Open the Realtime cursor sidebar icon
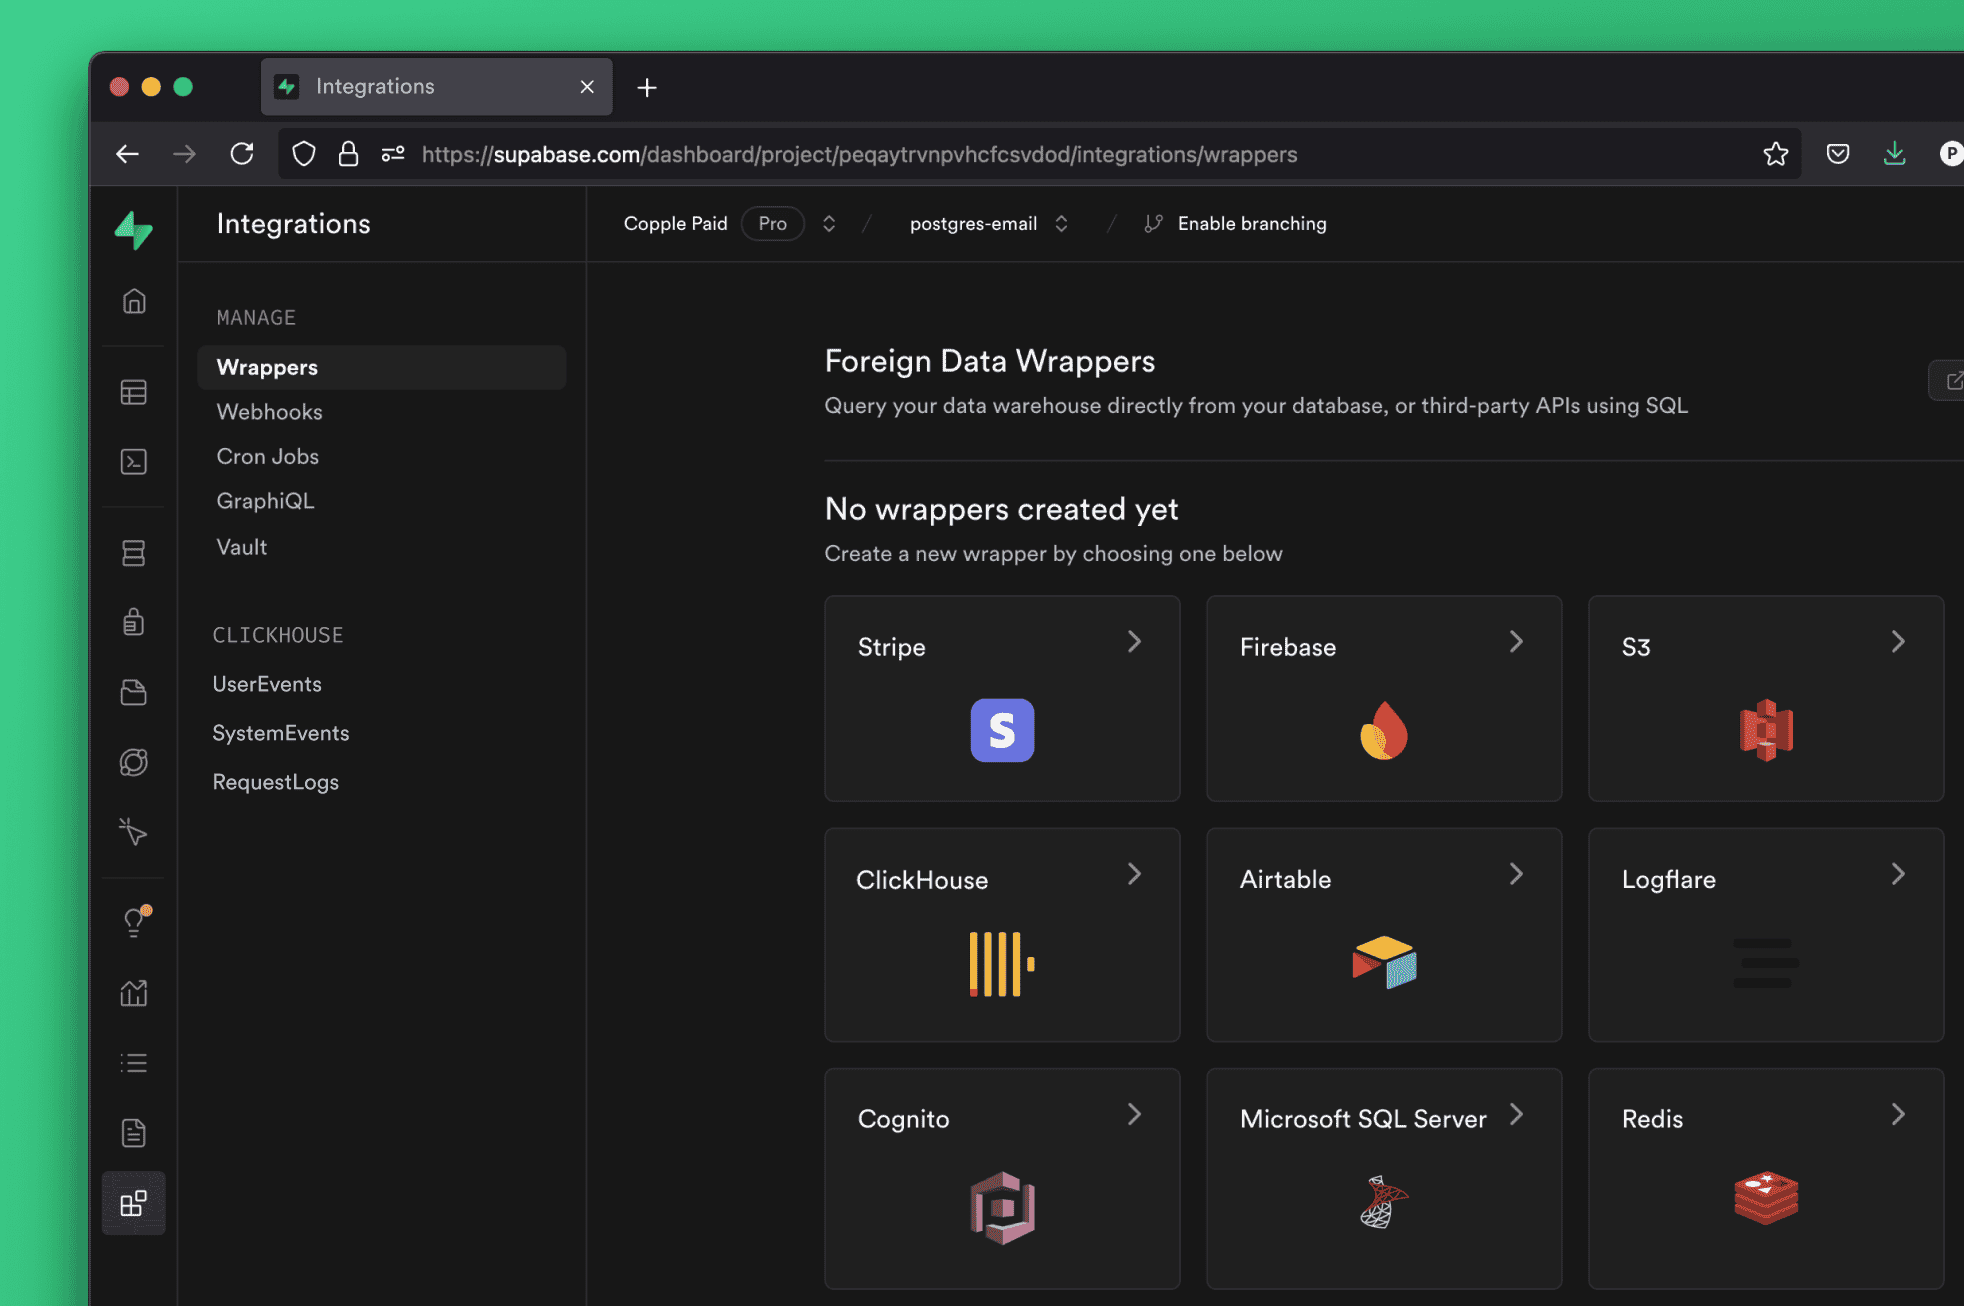Viewport: 1964px width, 1306px height. coord(133,832)
